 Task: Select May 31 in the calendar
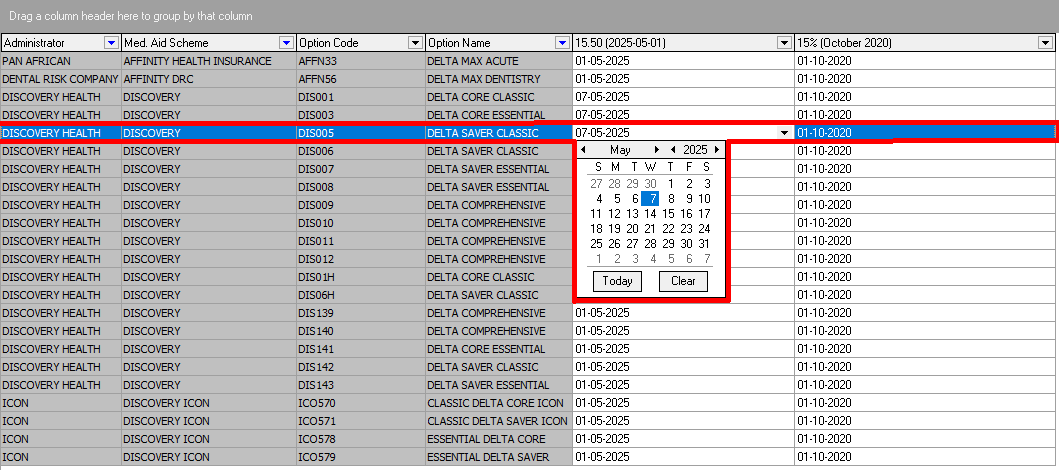coord(704,244)
